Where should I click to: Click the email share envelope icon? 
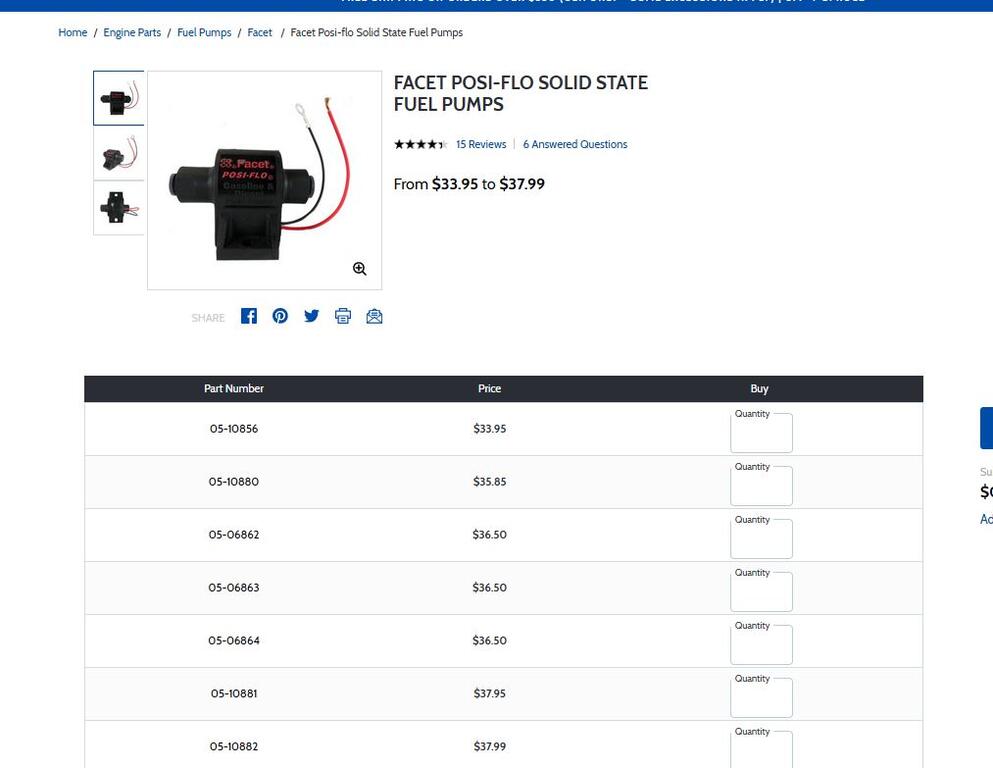374,316
